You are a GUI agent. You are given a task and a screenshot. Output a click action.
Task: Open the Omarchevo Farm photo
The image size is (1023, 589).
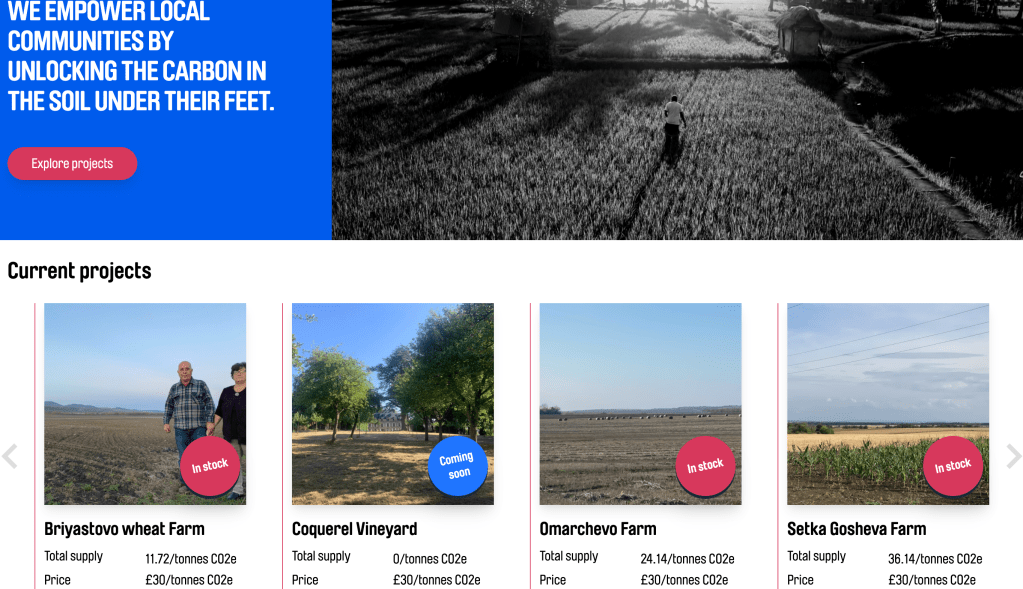pyautogui.click(x=640, y=404)
